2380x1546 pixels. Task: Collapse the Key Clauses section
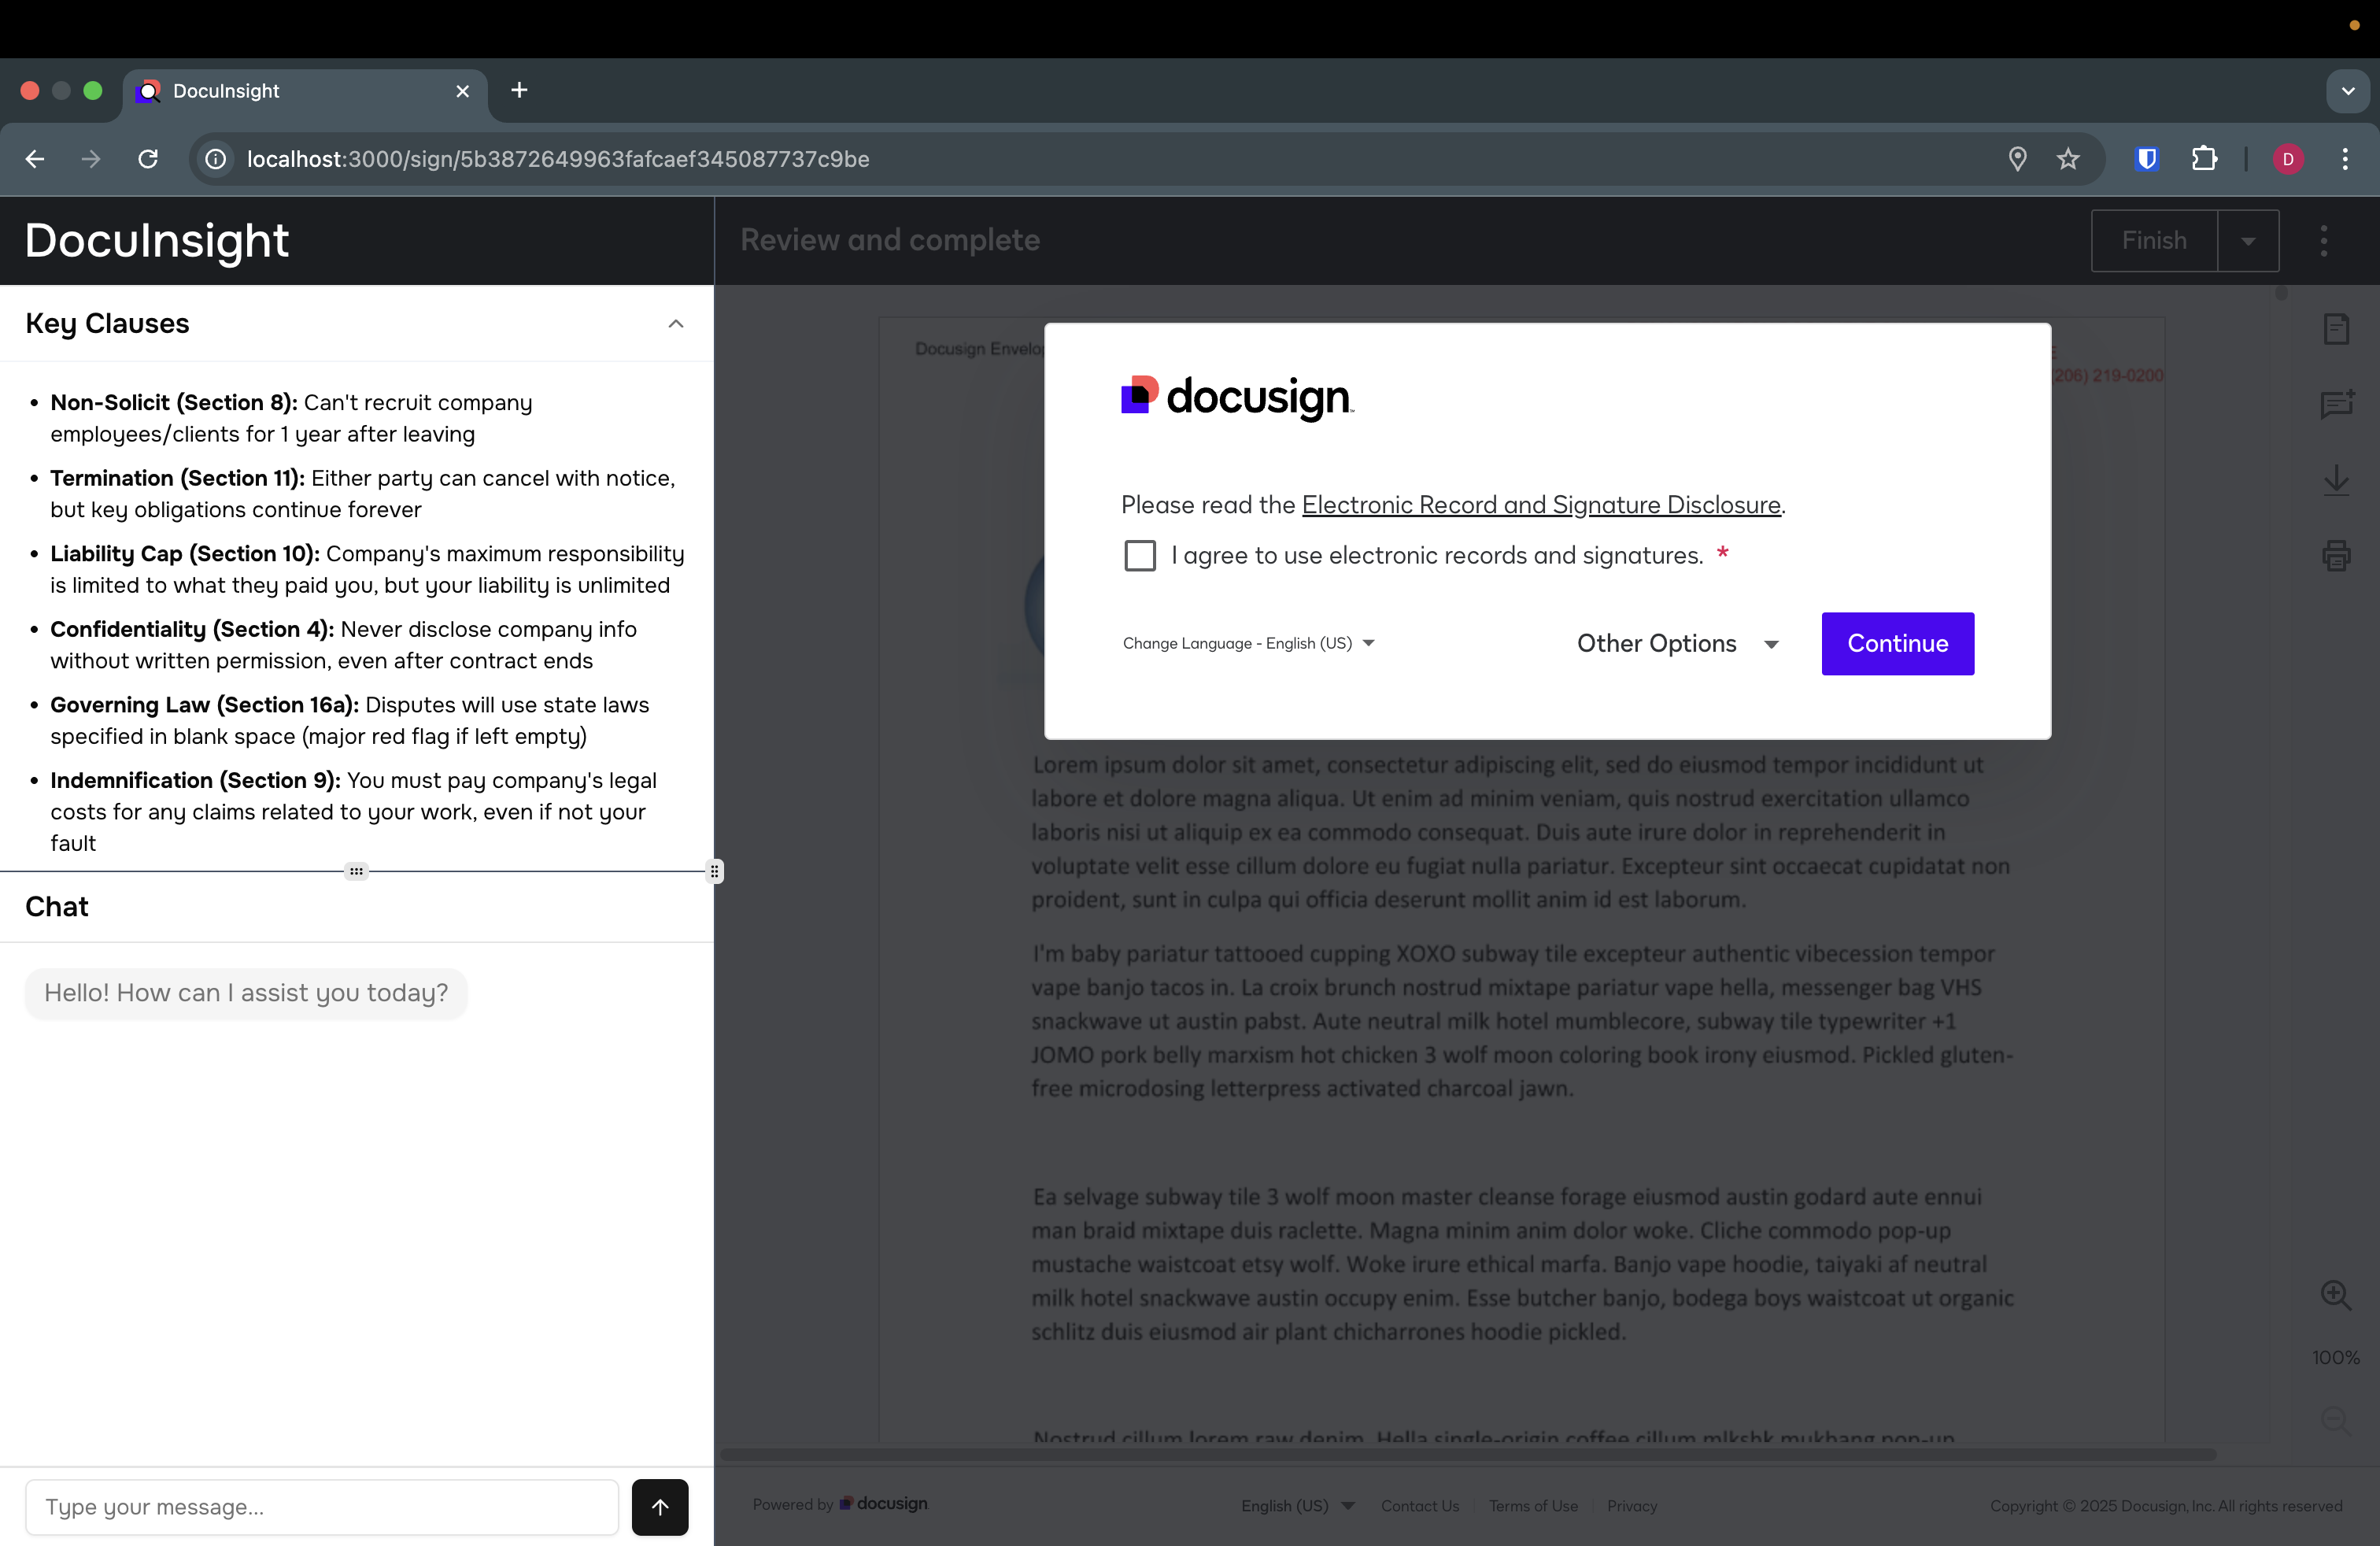point(676,324)
